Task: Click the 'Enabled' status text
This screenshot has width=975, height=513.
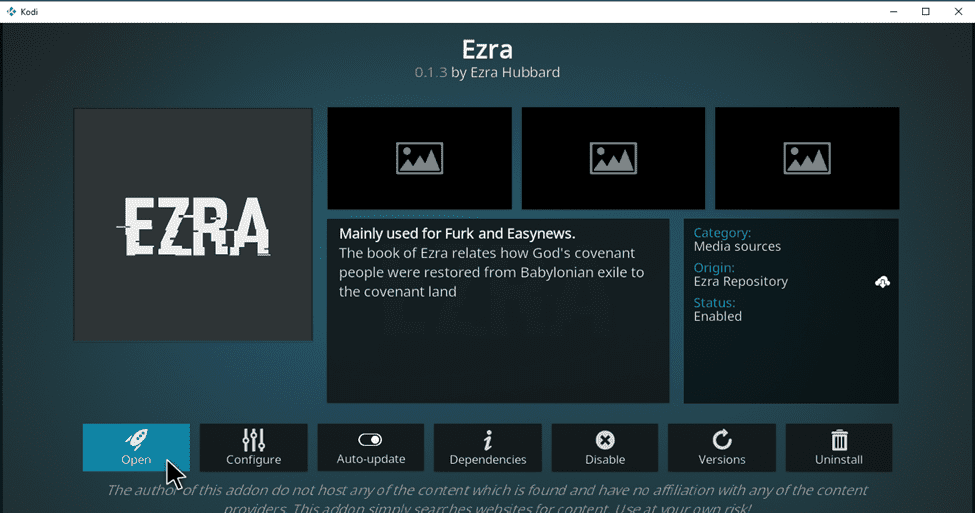Action: (x=718, y=316)
